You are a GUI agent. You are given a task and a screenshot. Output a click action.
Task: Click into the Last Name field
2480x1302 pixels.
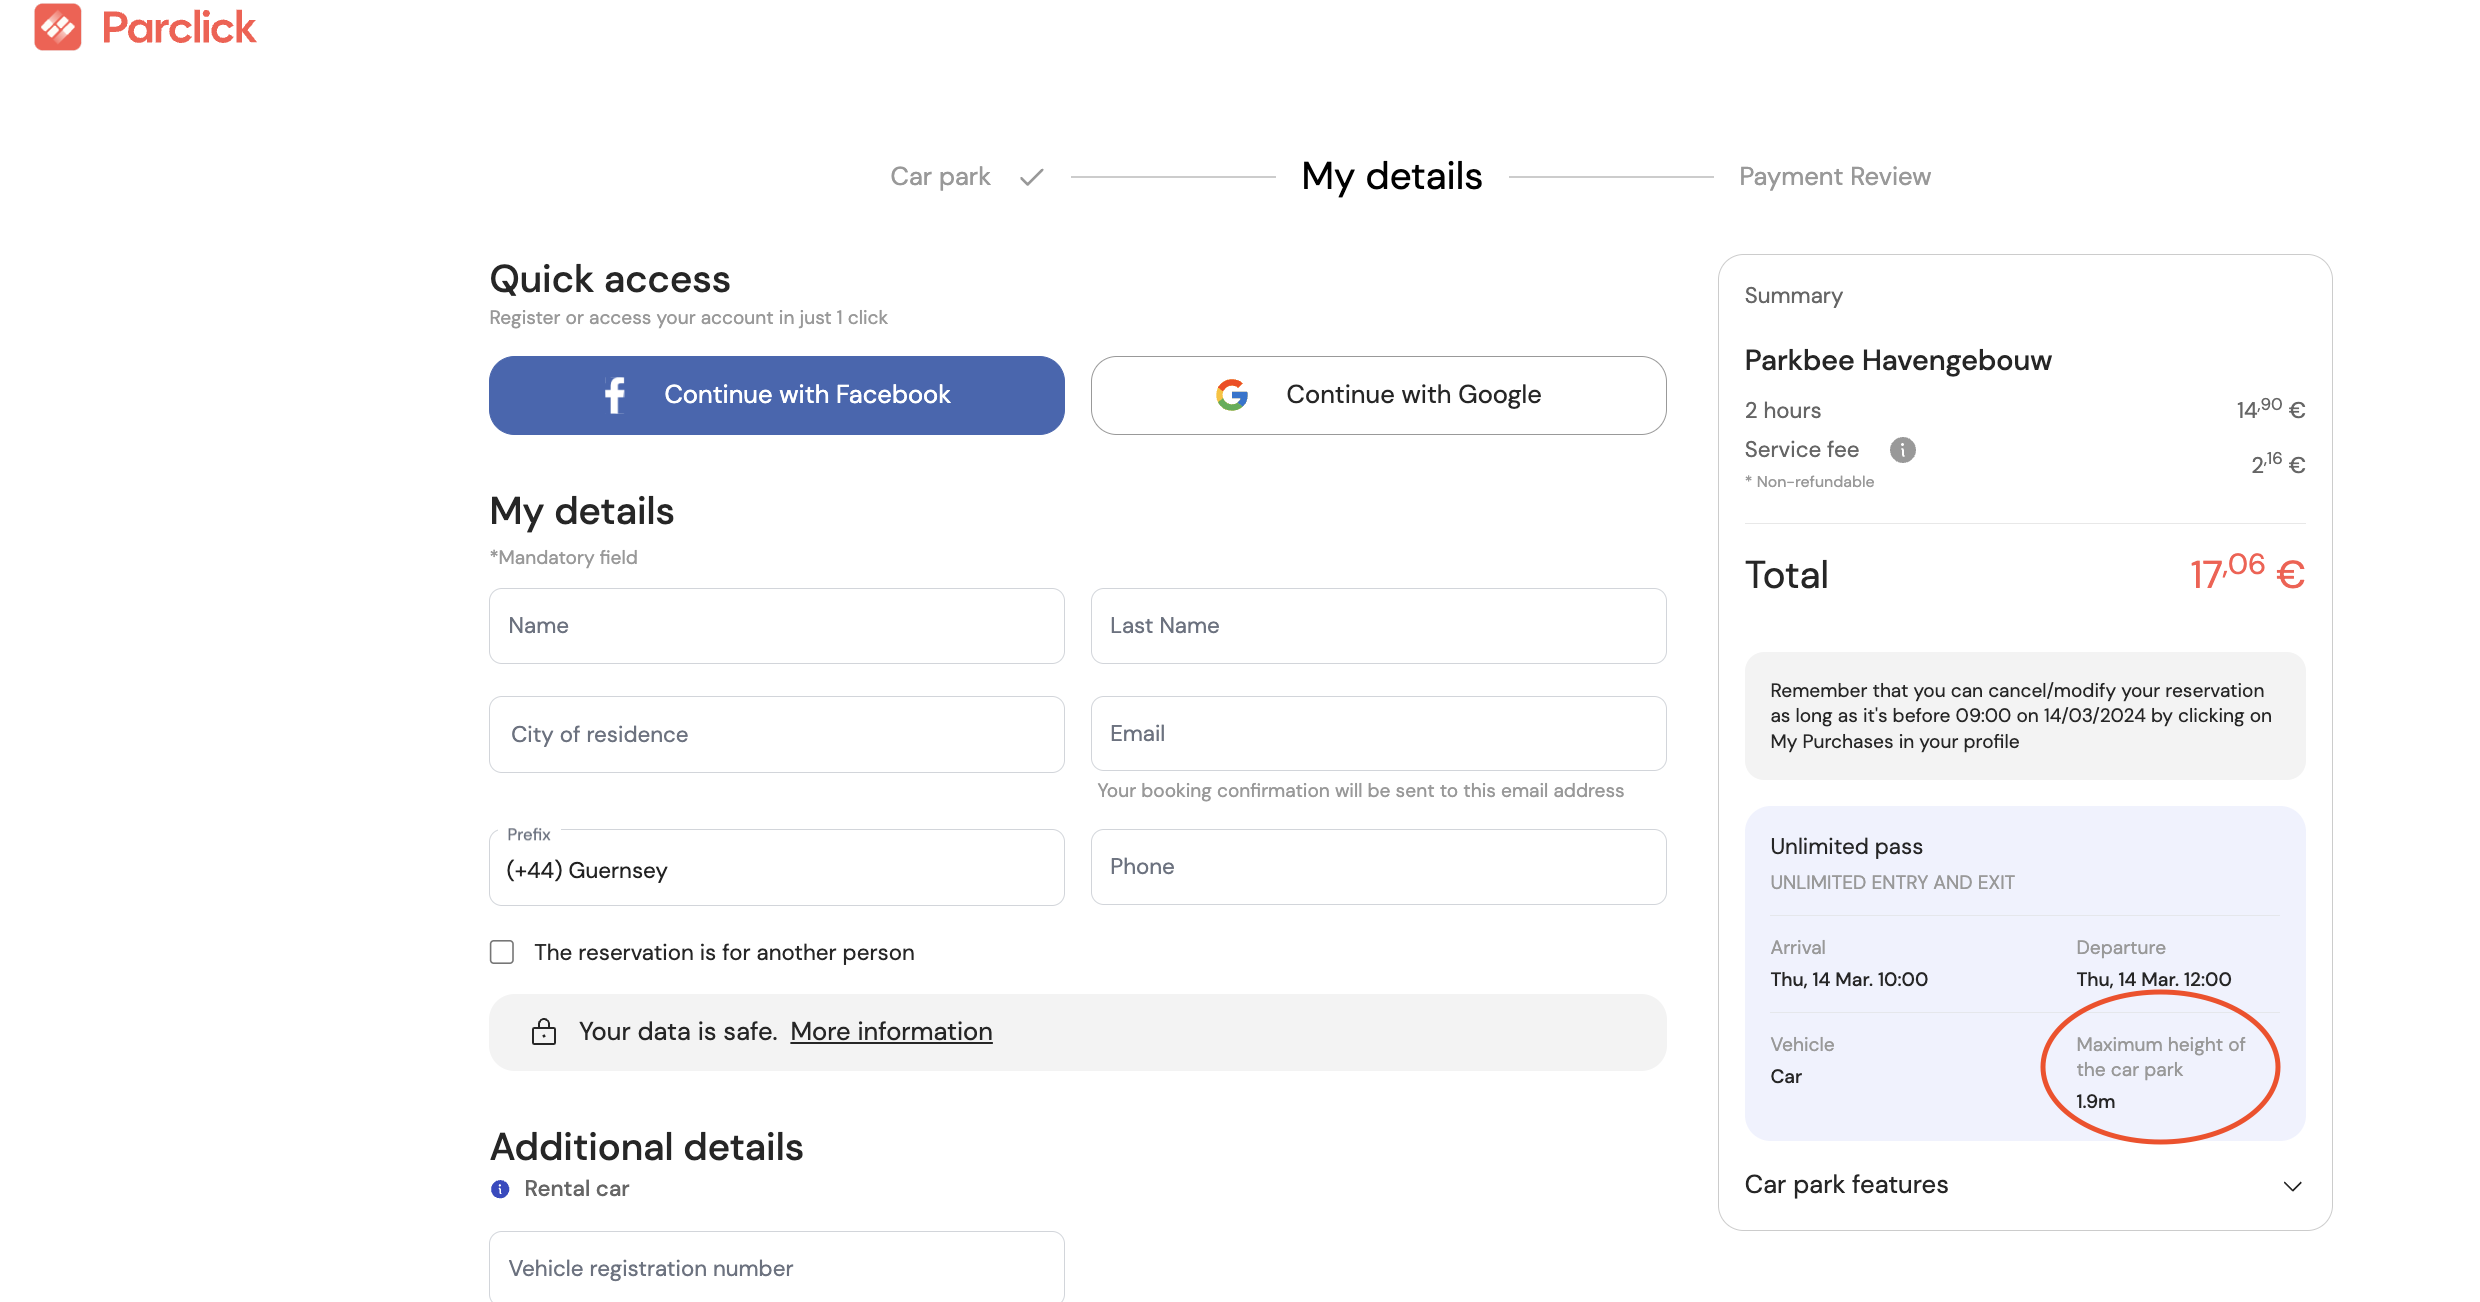(1377, 626)
